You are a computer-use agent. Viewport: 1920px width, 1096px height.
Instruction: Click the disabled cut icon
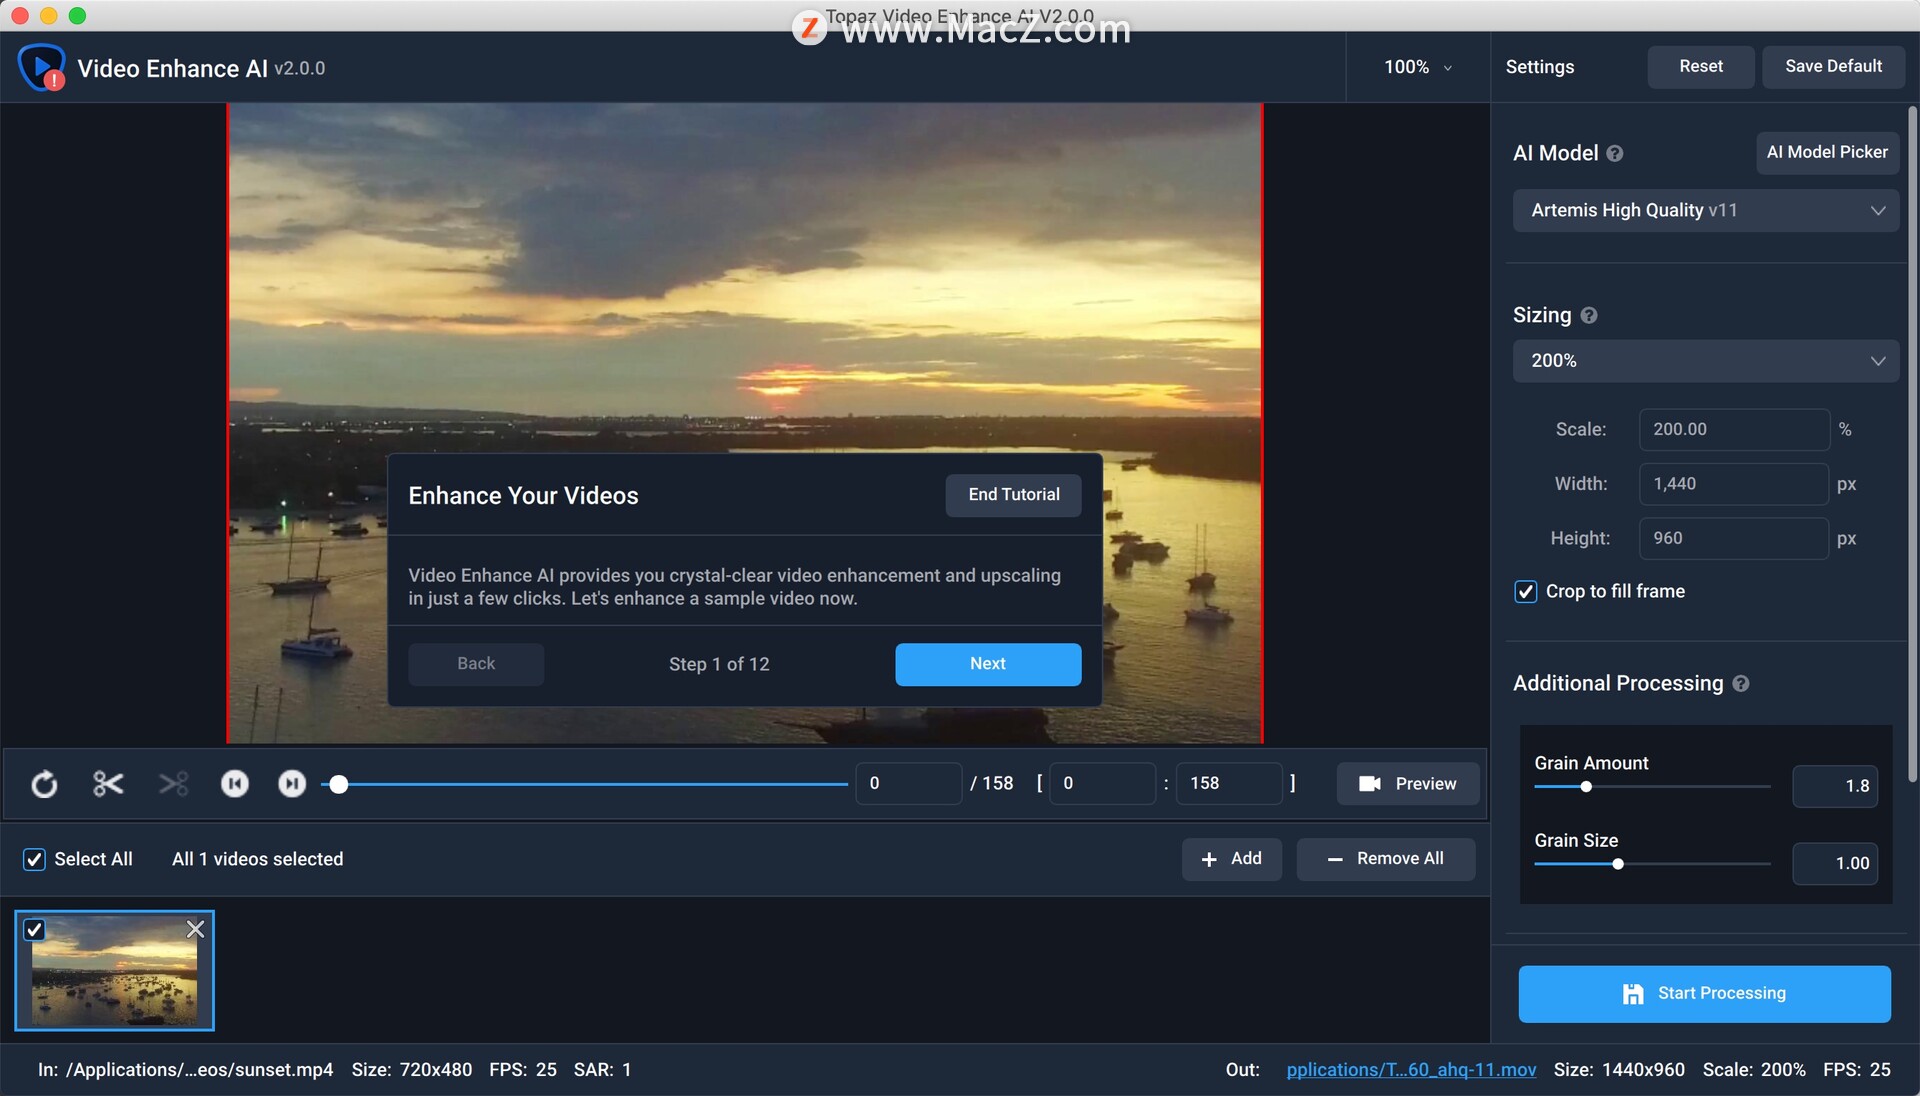pos(171,783)
